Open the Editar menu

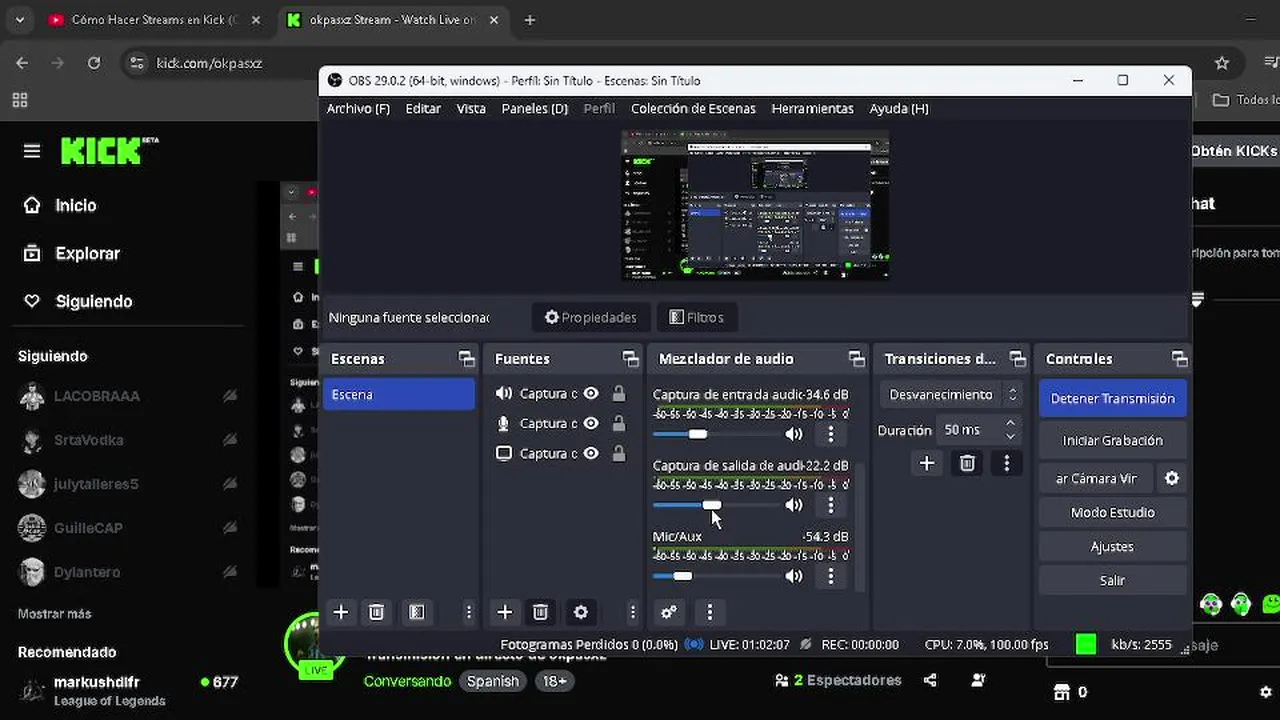click(x=423, y=108)
